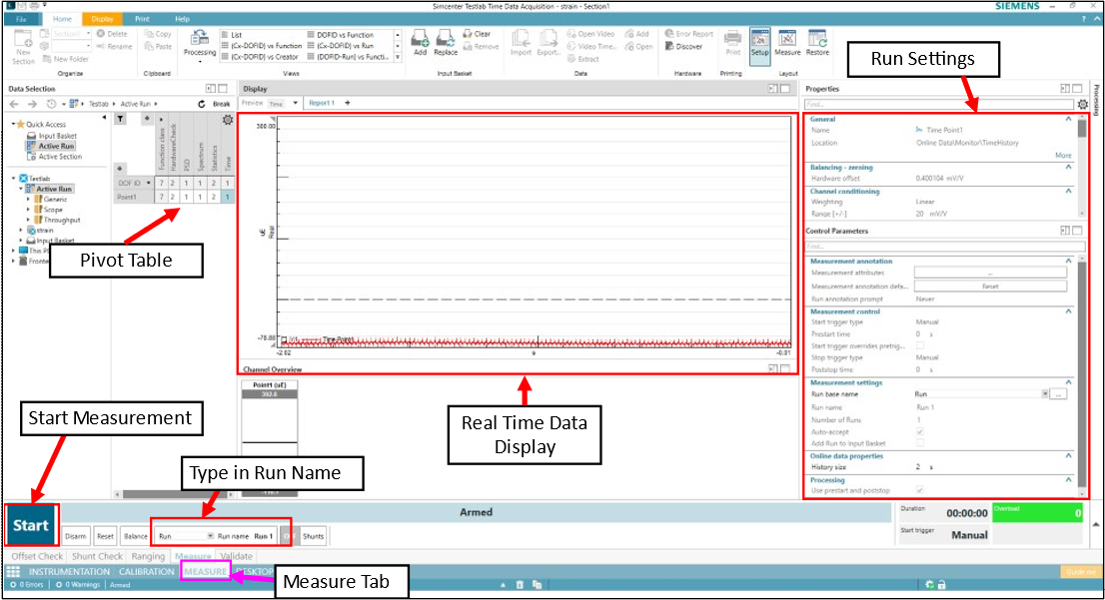1105x600 pixels.
Task: Open the File menu
Action: tap(21, 19)
